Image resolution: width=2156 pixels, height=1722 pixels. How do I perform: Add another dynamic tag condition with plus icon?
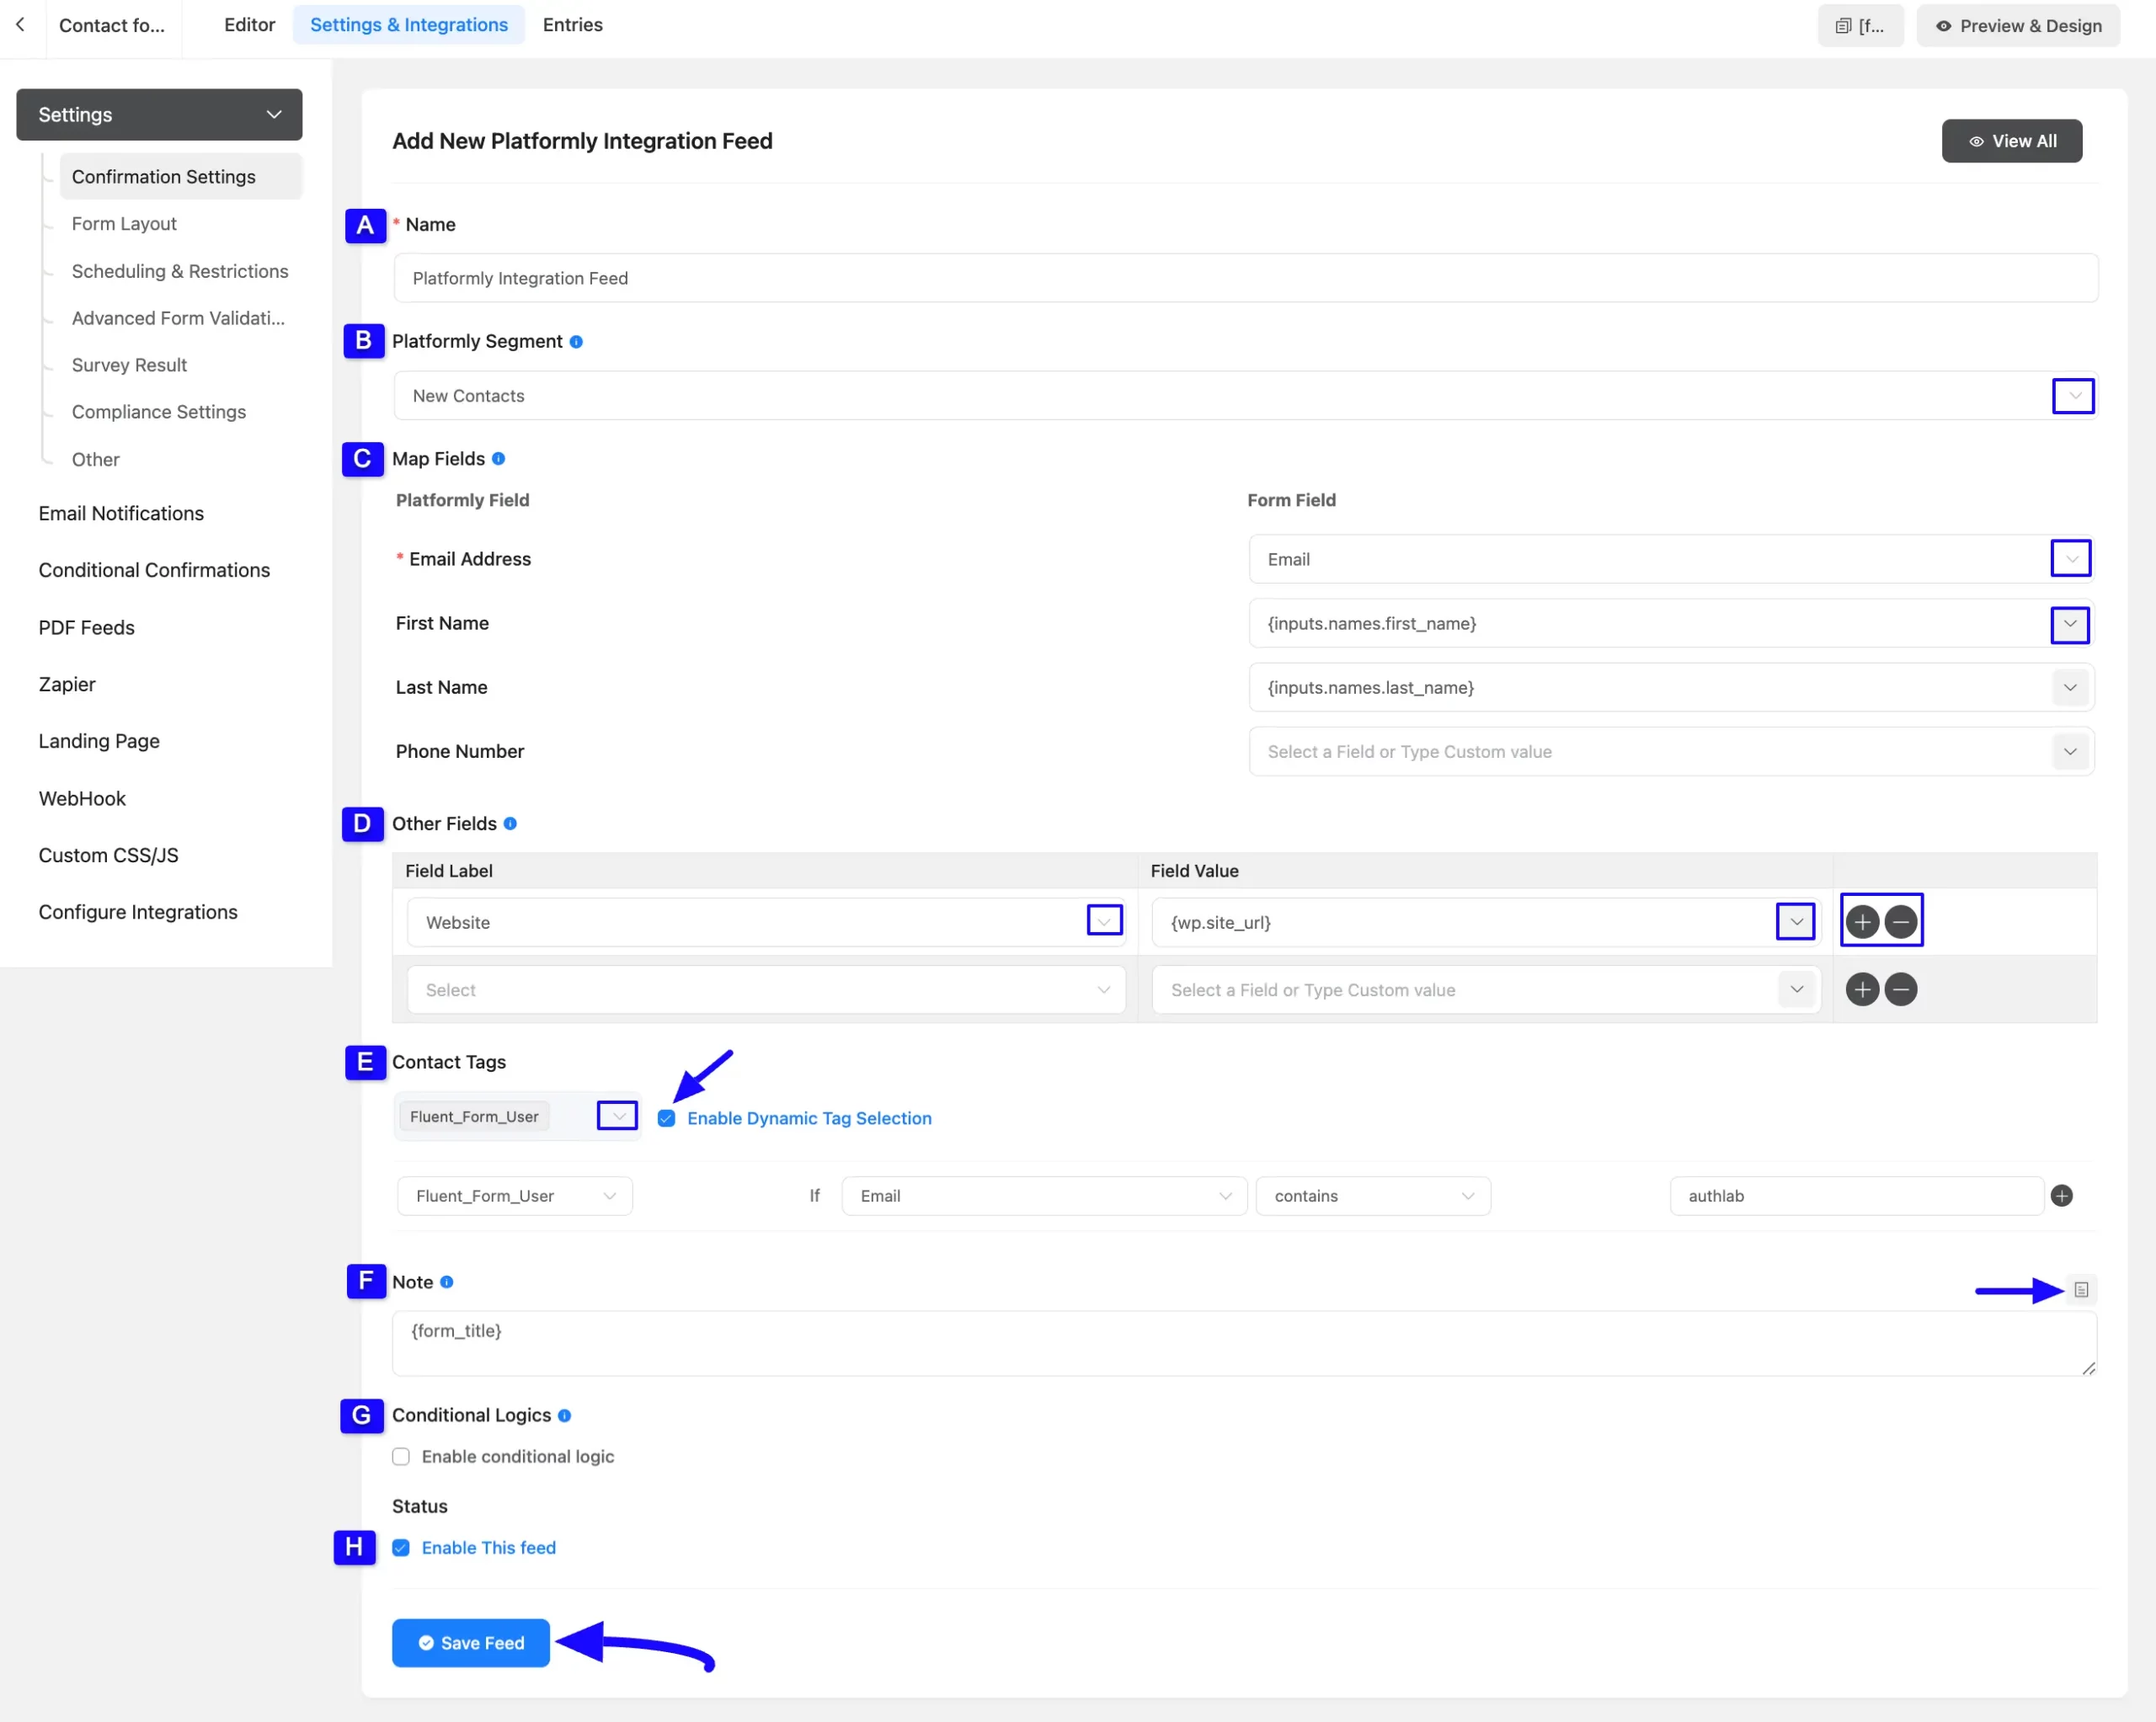pos(2062,1196)
